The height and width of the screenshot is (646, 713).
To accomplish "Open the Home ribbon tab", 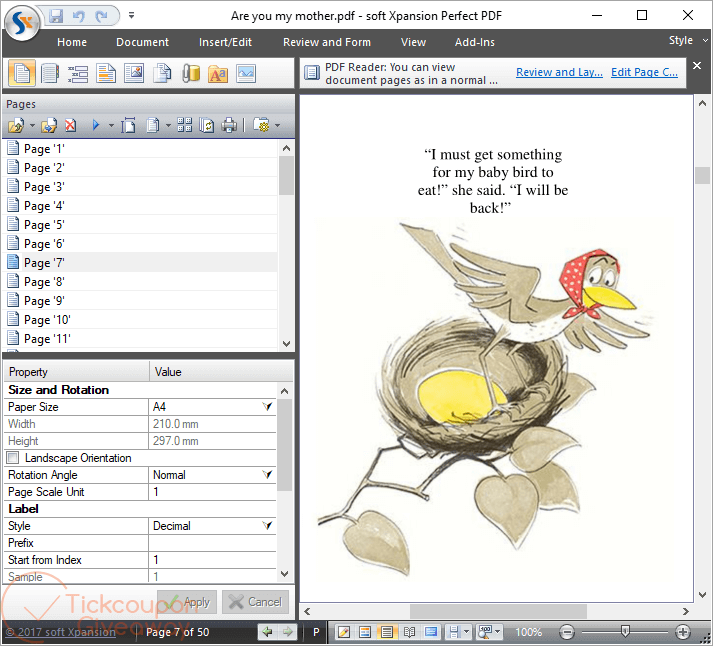I will point(72,42).
